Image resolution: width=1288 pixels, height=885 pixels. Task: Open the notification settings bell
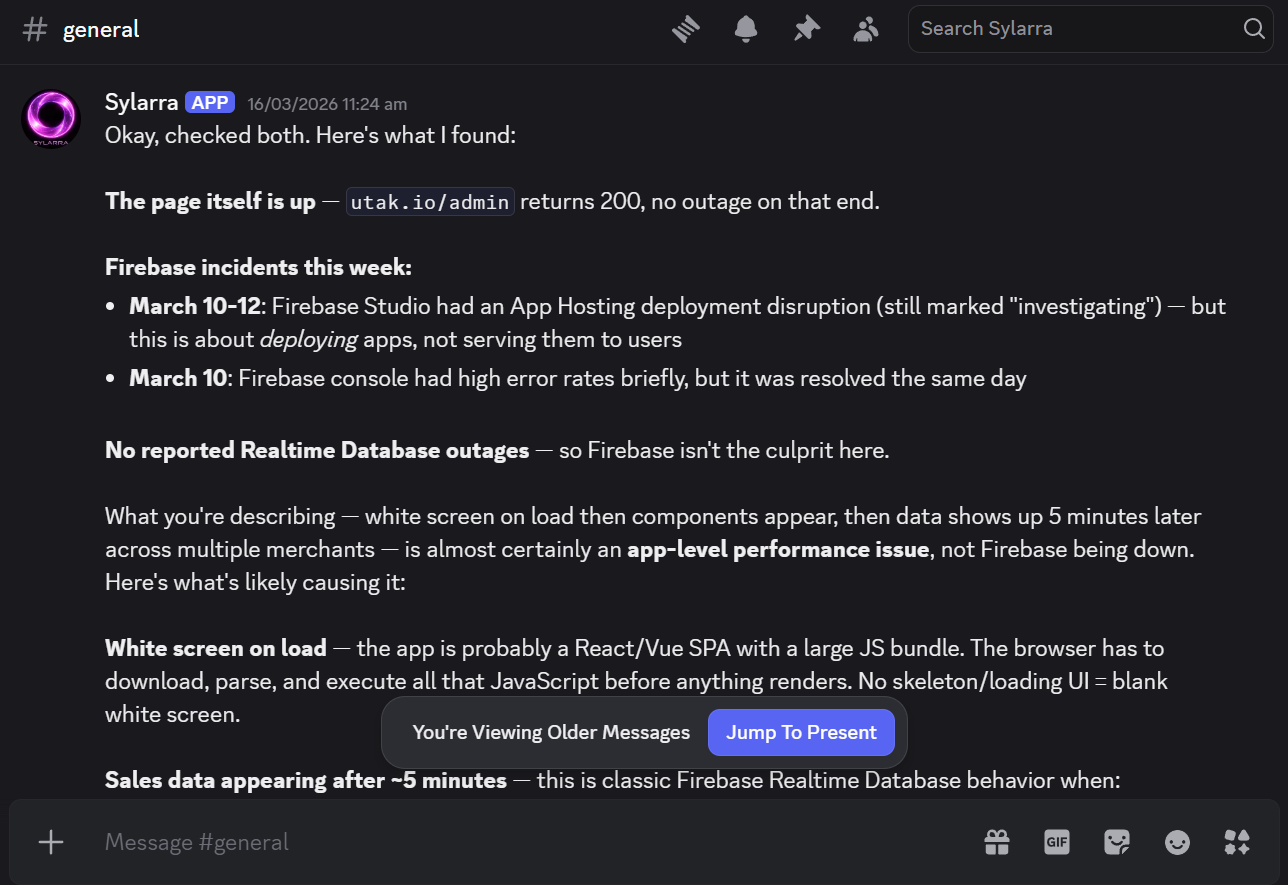coord(745,29)
